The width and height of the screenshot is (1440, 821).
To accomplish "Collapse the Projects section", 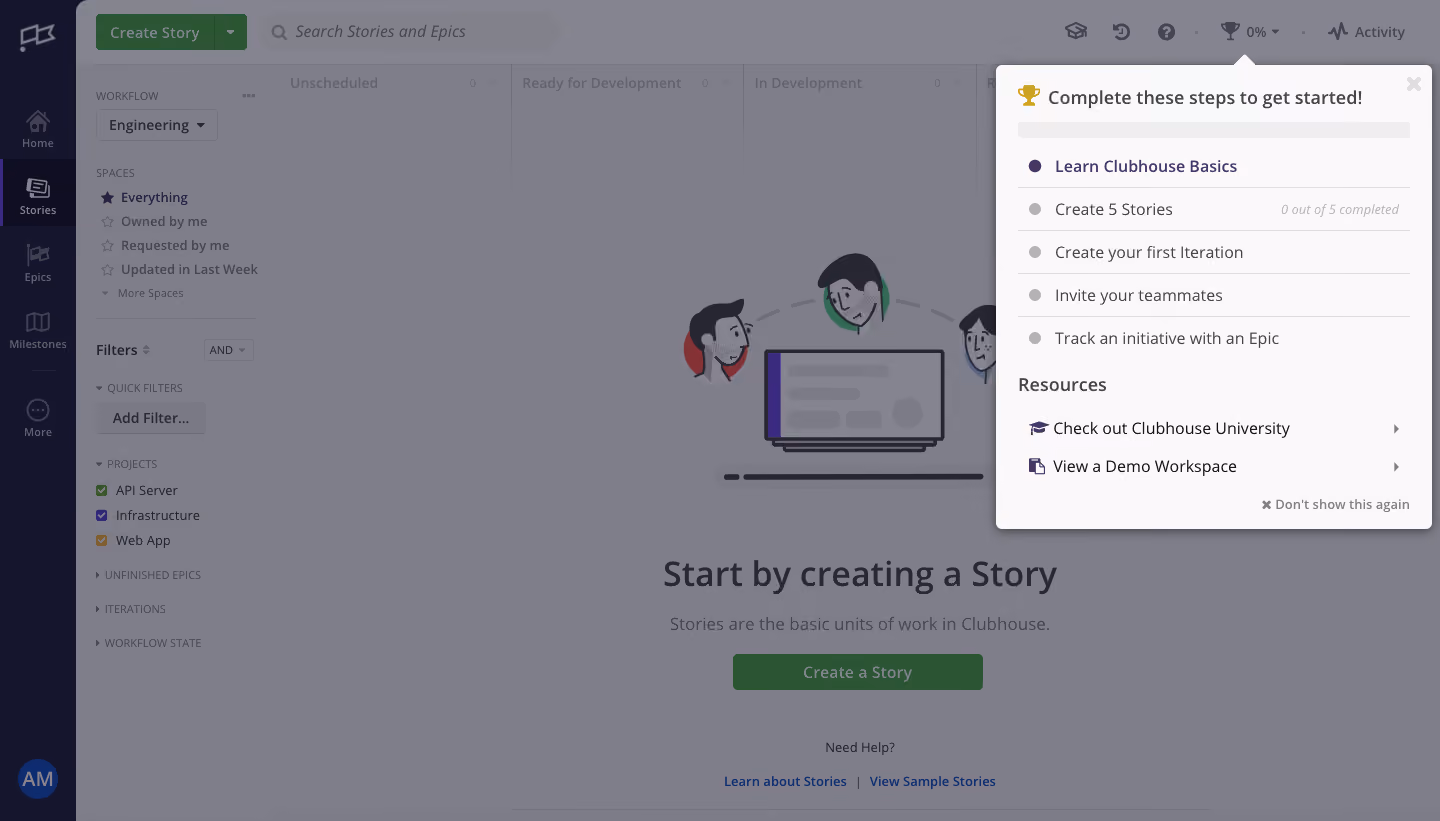I will (x=126, y=464).
